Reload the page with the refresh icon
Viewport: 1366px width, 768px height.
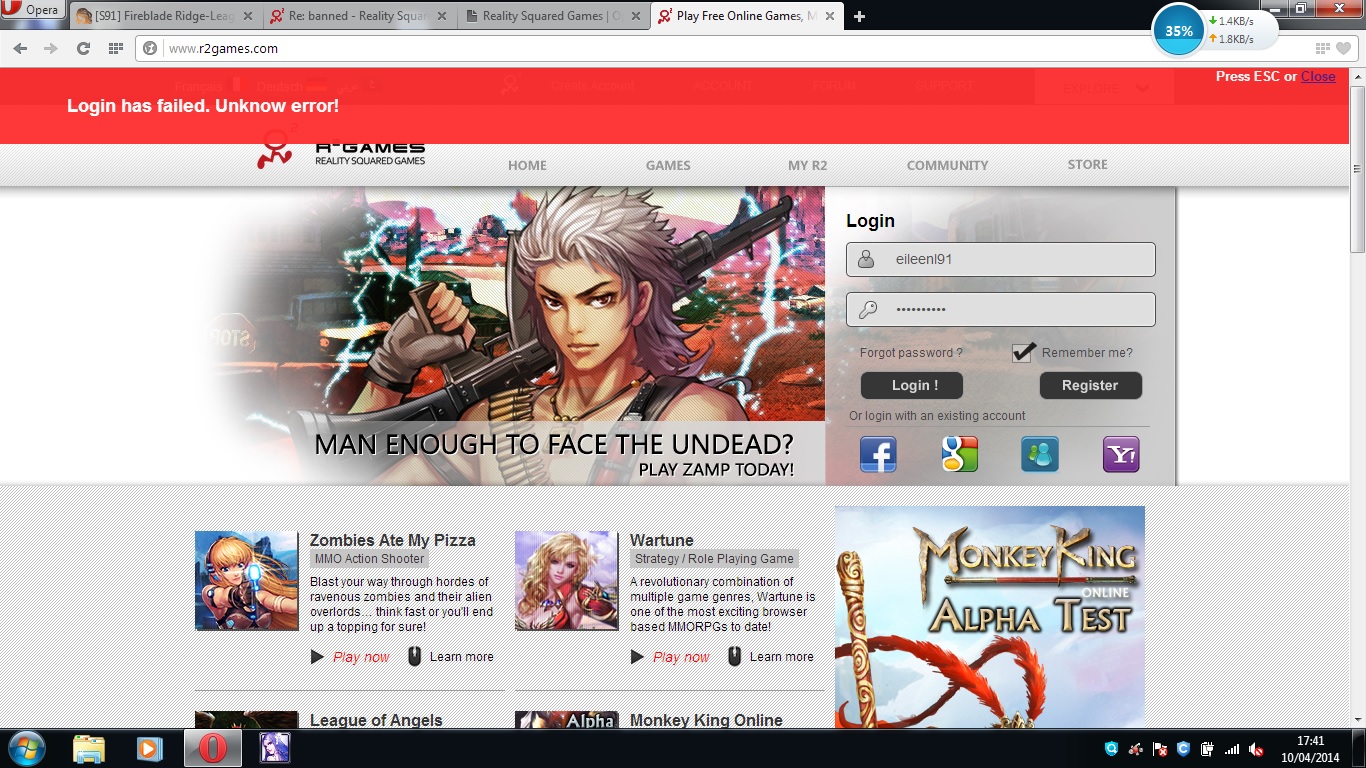tap(83, 48)
